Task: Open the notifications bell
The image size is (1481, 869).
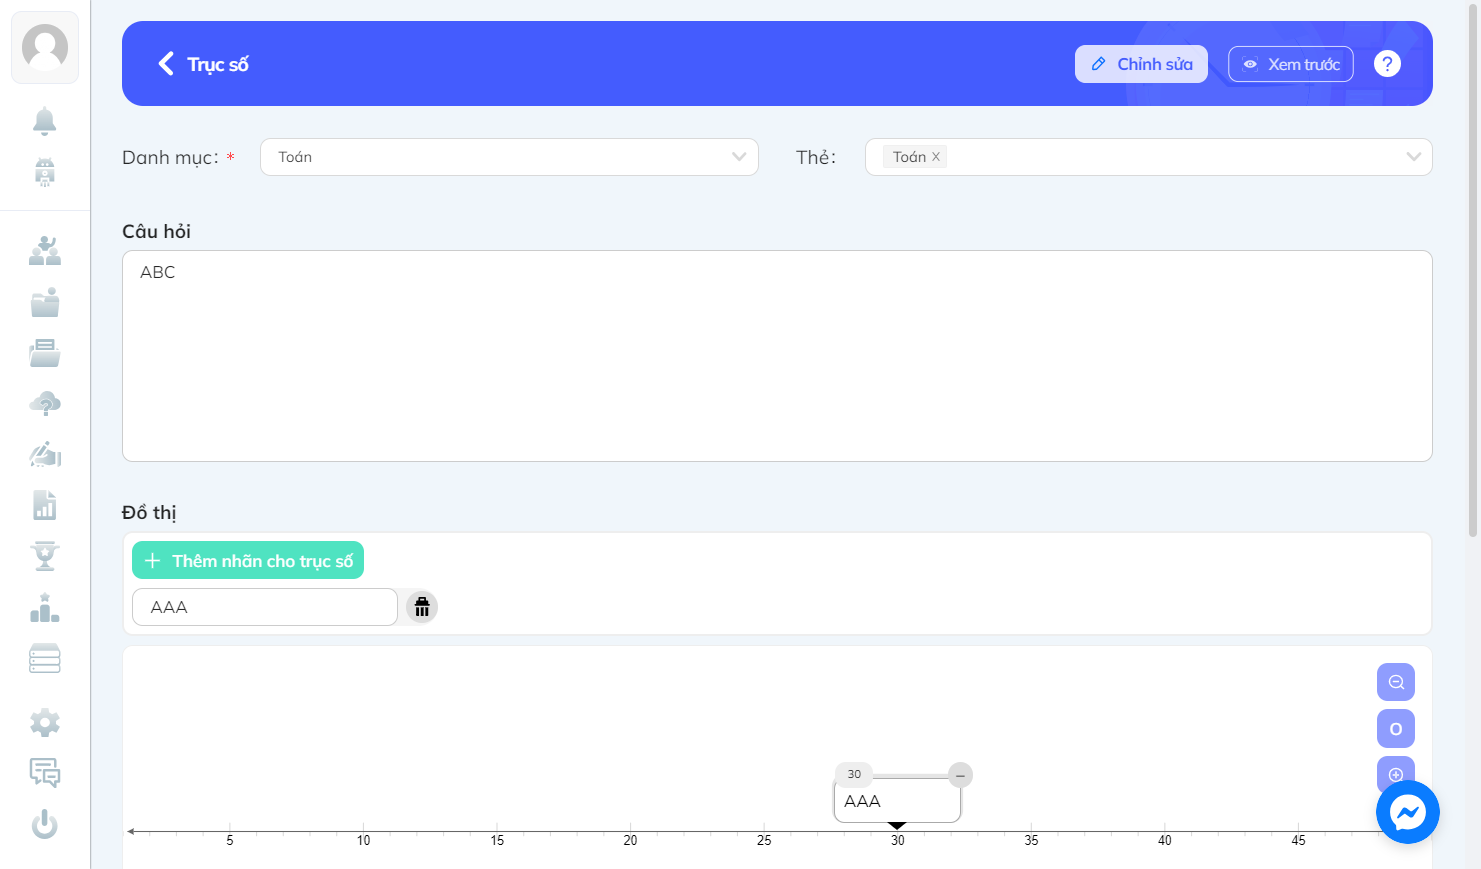Action: (x=45, y=121)
